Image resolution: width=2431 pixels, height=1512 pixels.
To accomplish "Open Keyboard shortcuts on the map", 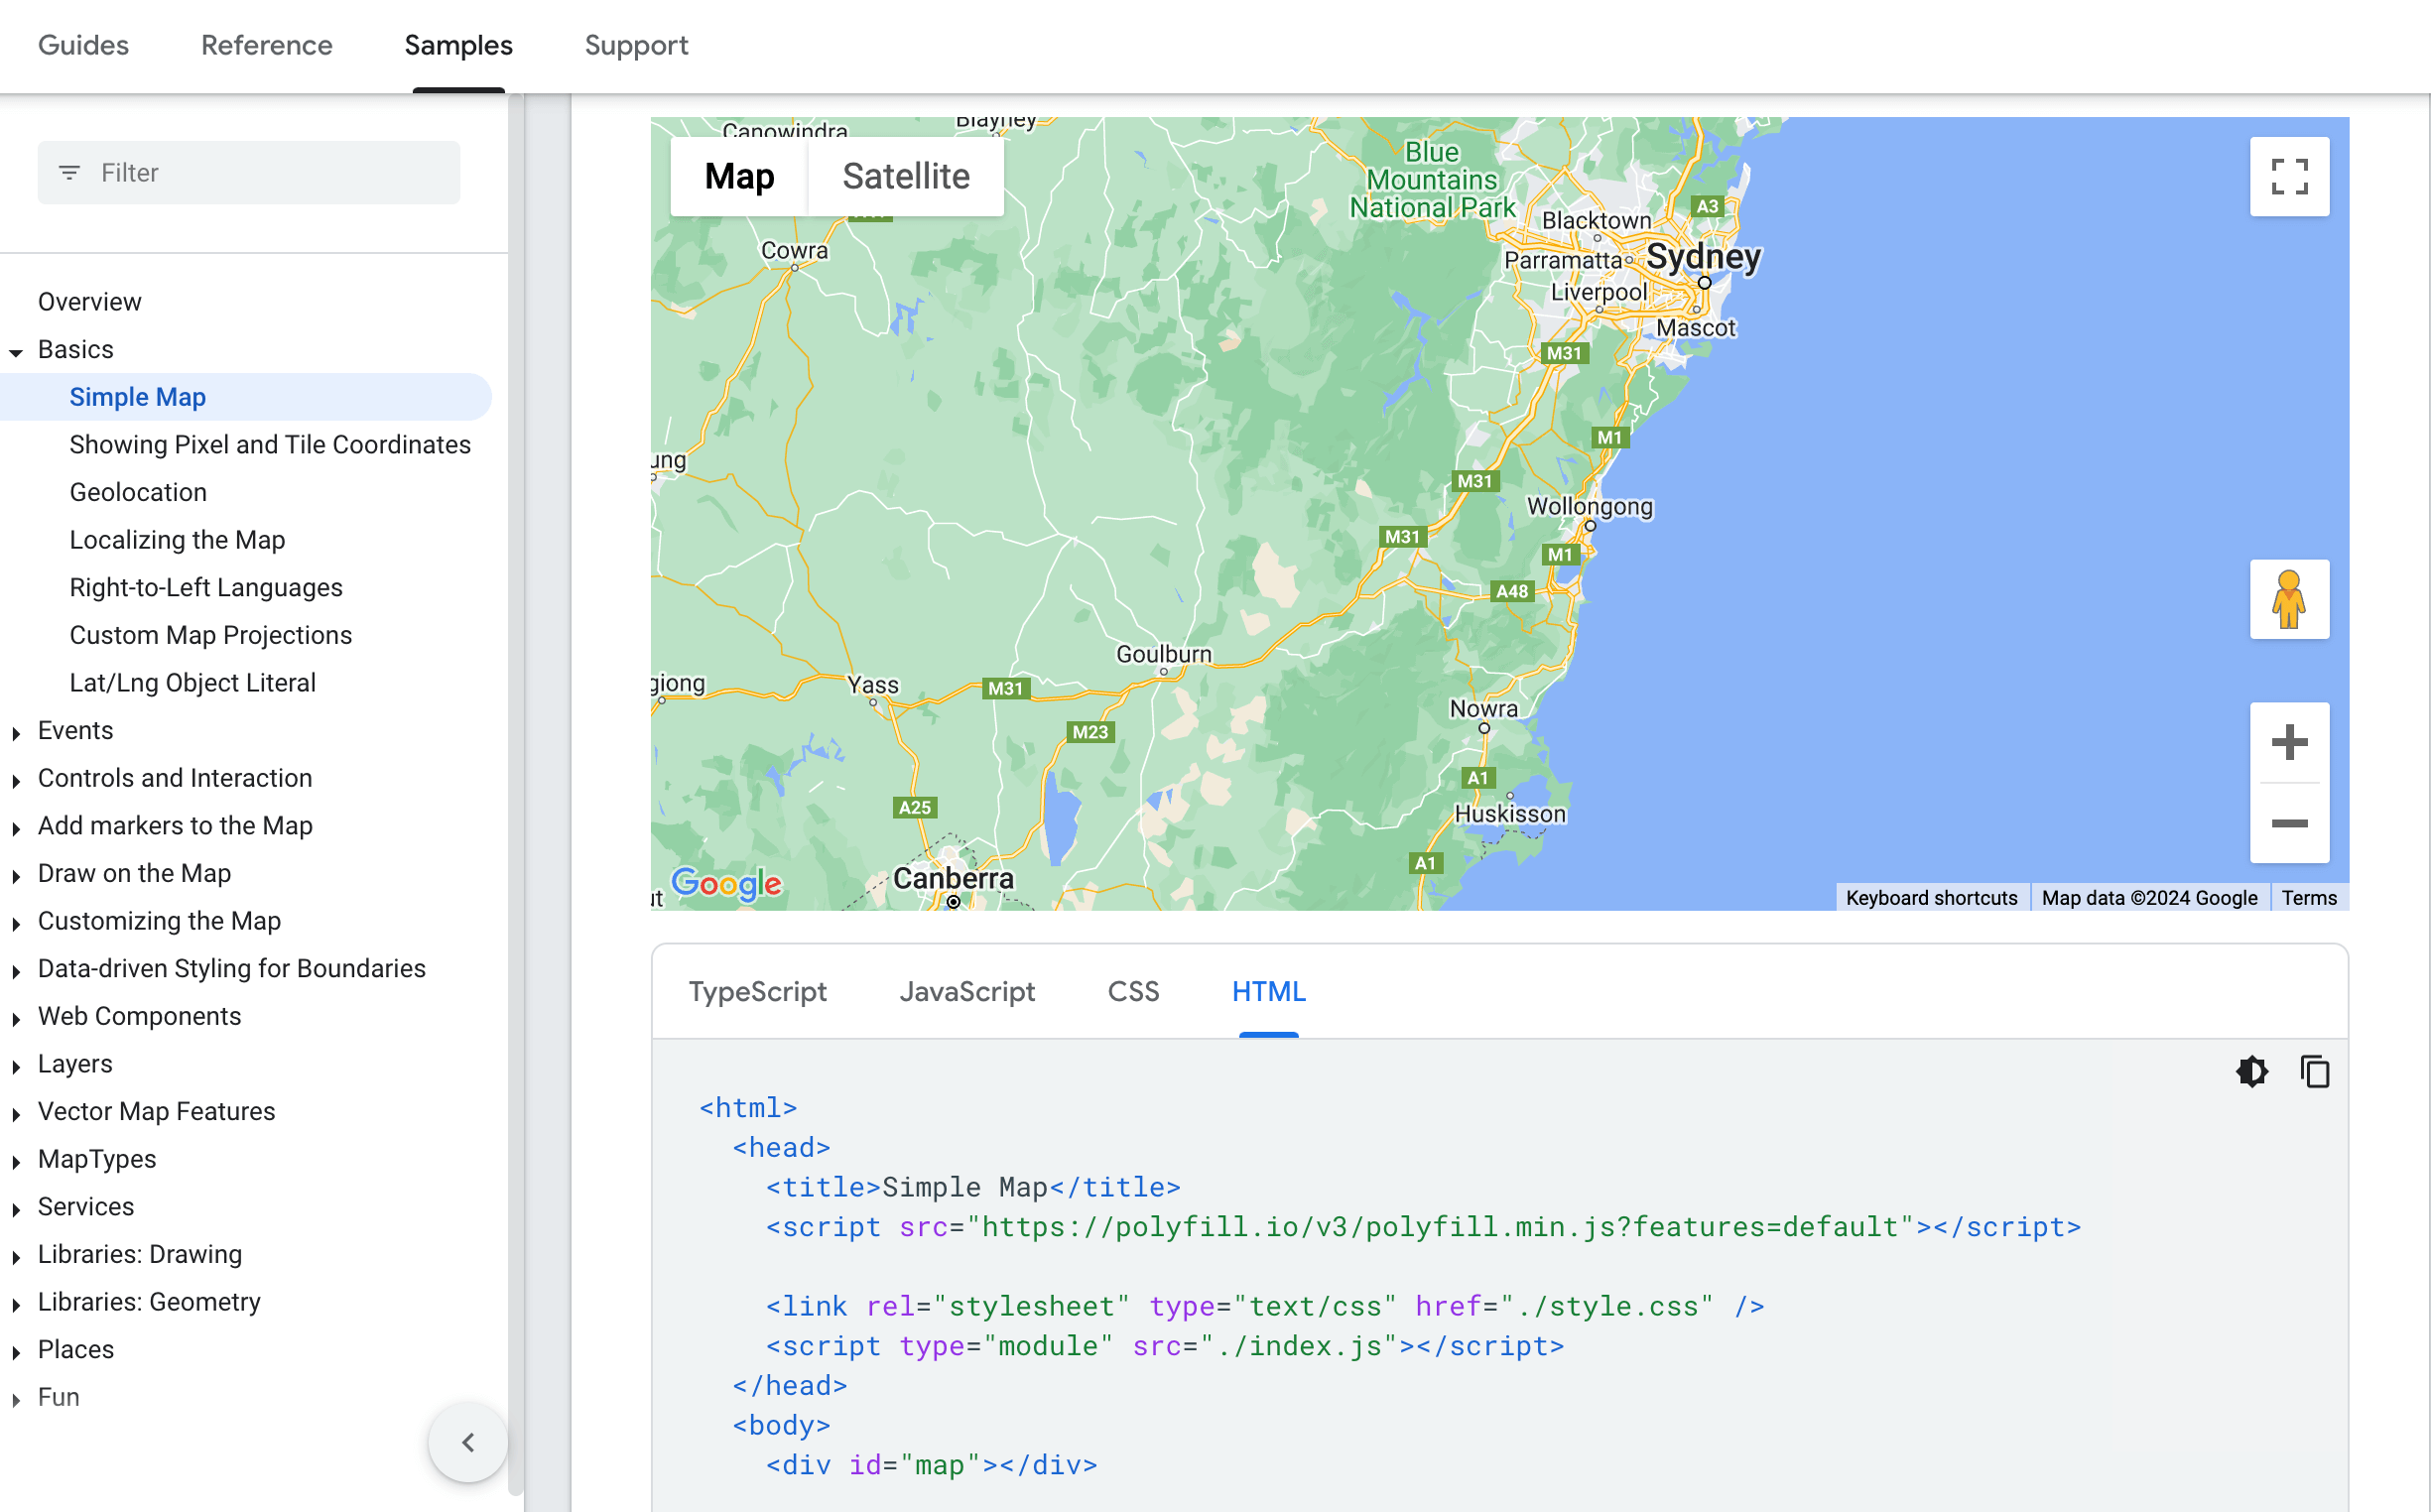I will [1931, 897].
